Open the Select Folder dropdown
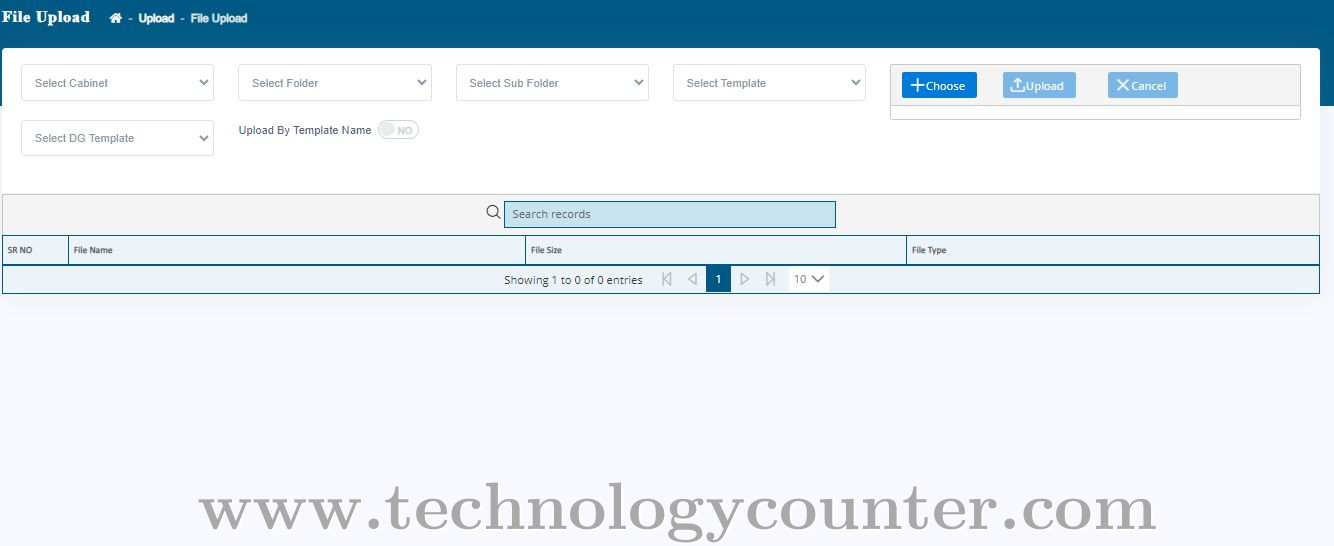This screenshot has width=1334, height=546. (x=335, y=83)
